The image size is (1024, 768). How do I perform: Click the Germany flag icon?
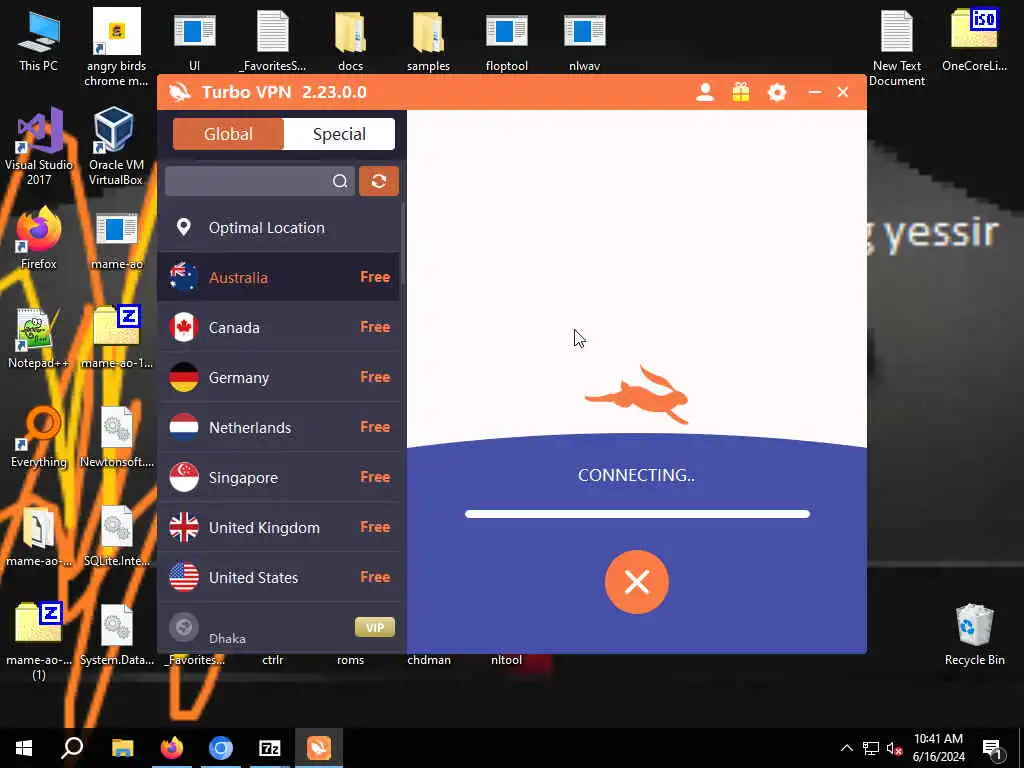tap(184, 377)
